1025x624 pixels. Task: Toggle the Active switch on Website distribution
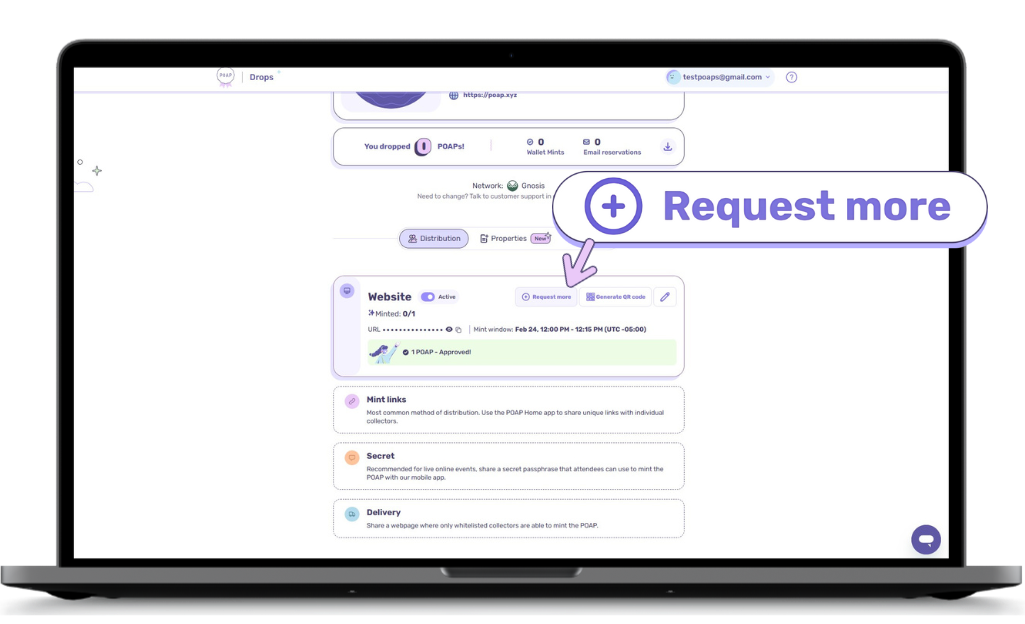click(426, 296)
